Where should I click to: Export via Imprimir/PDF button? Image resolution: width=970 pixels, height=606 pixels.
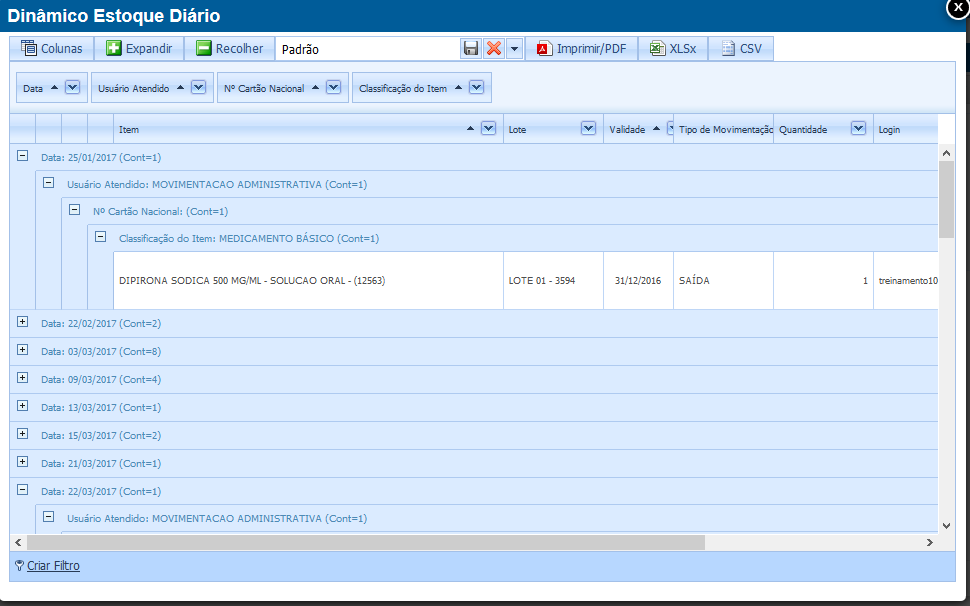pyautogui.click(x=581, y=48)
